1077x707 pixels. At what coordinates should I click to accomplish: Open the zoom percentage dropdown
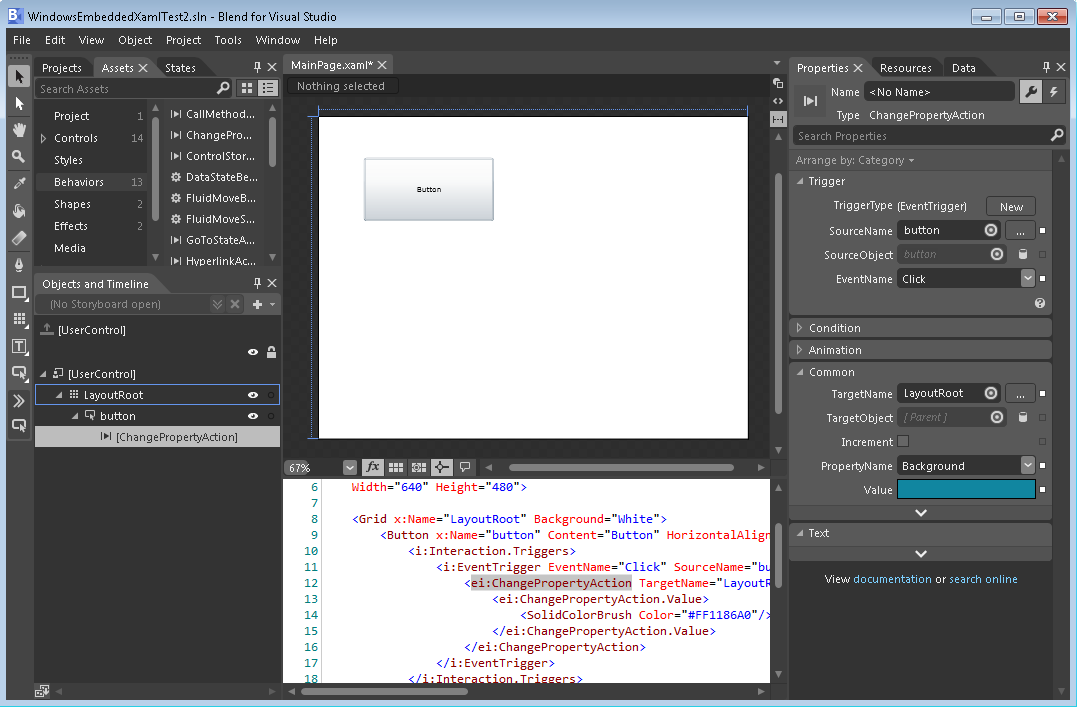coord(350,468)
